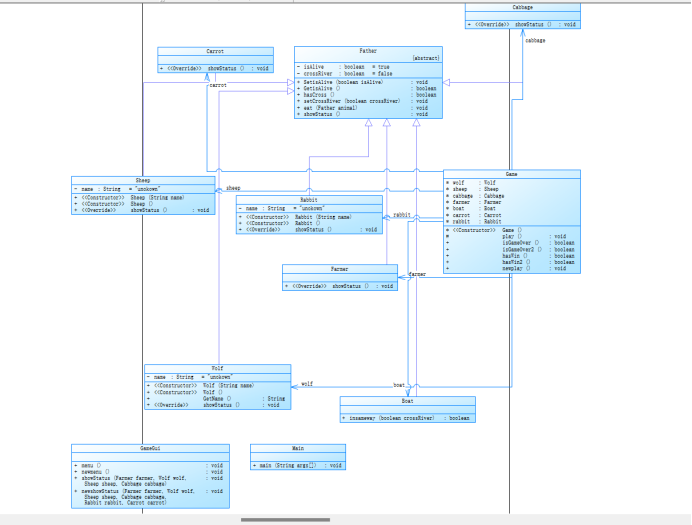Click the 'farmer' association label
Image resolution: width=692 pixels, height=525 pixels.
(417, 274)
